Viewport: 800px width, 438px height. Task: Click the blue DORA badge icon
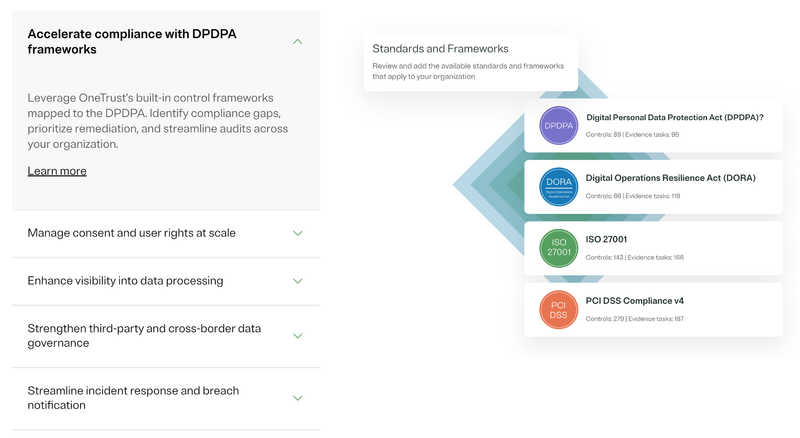[558, 186]
